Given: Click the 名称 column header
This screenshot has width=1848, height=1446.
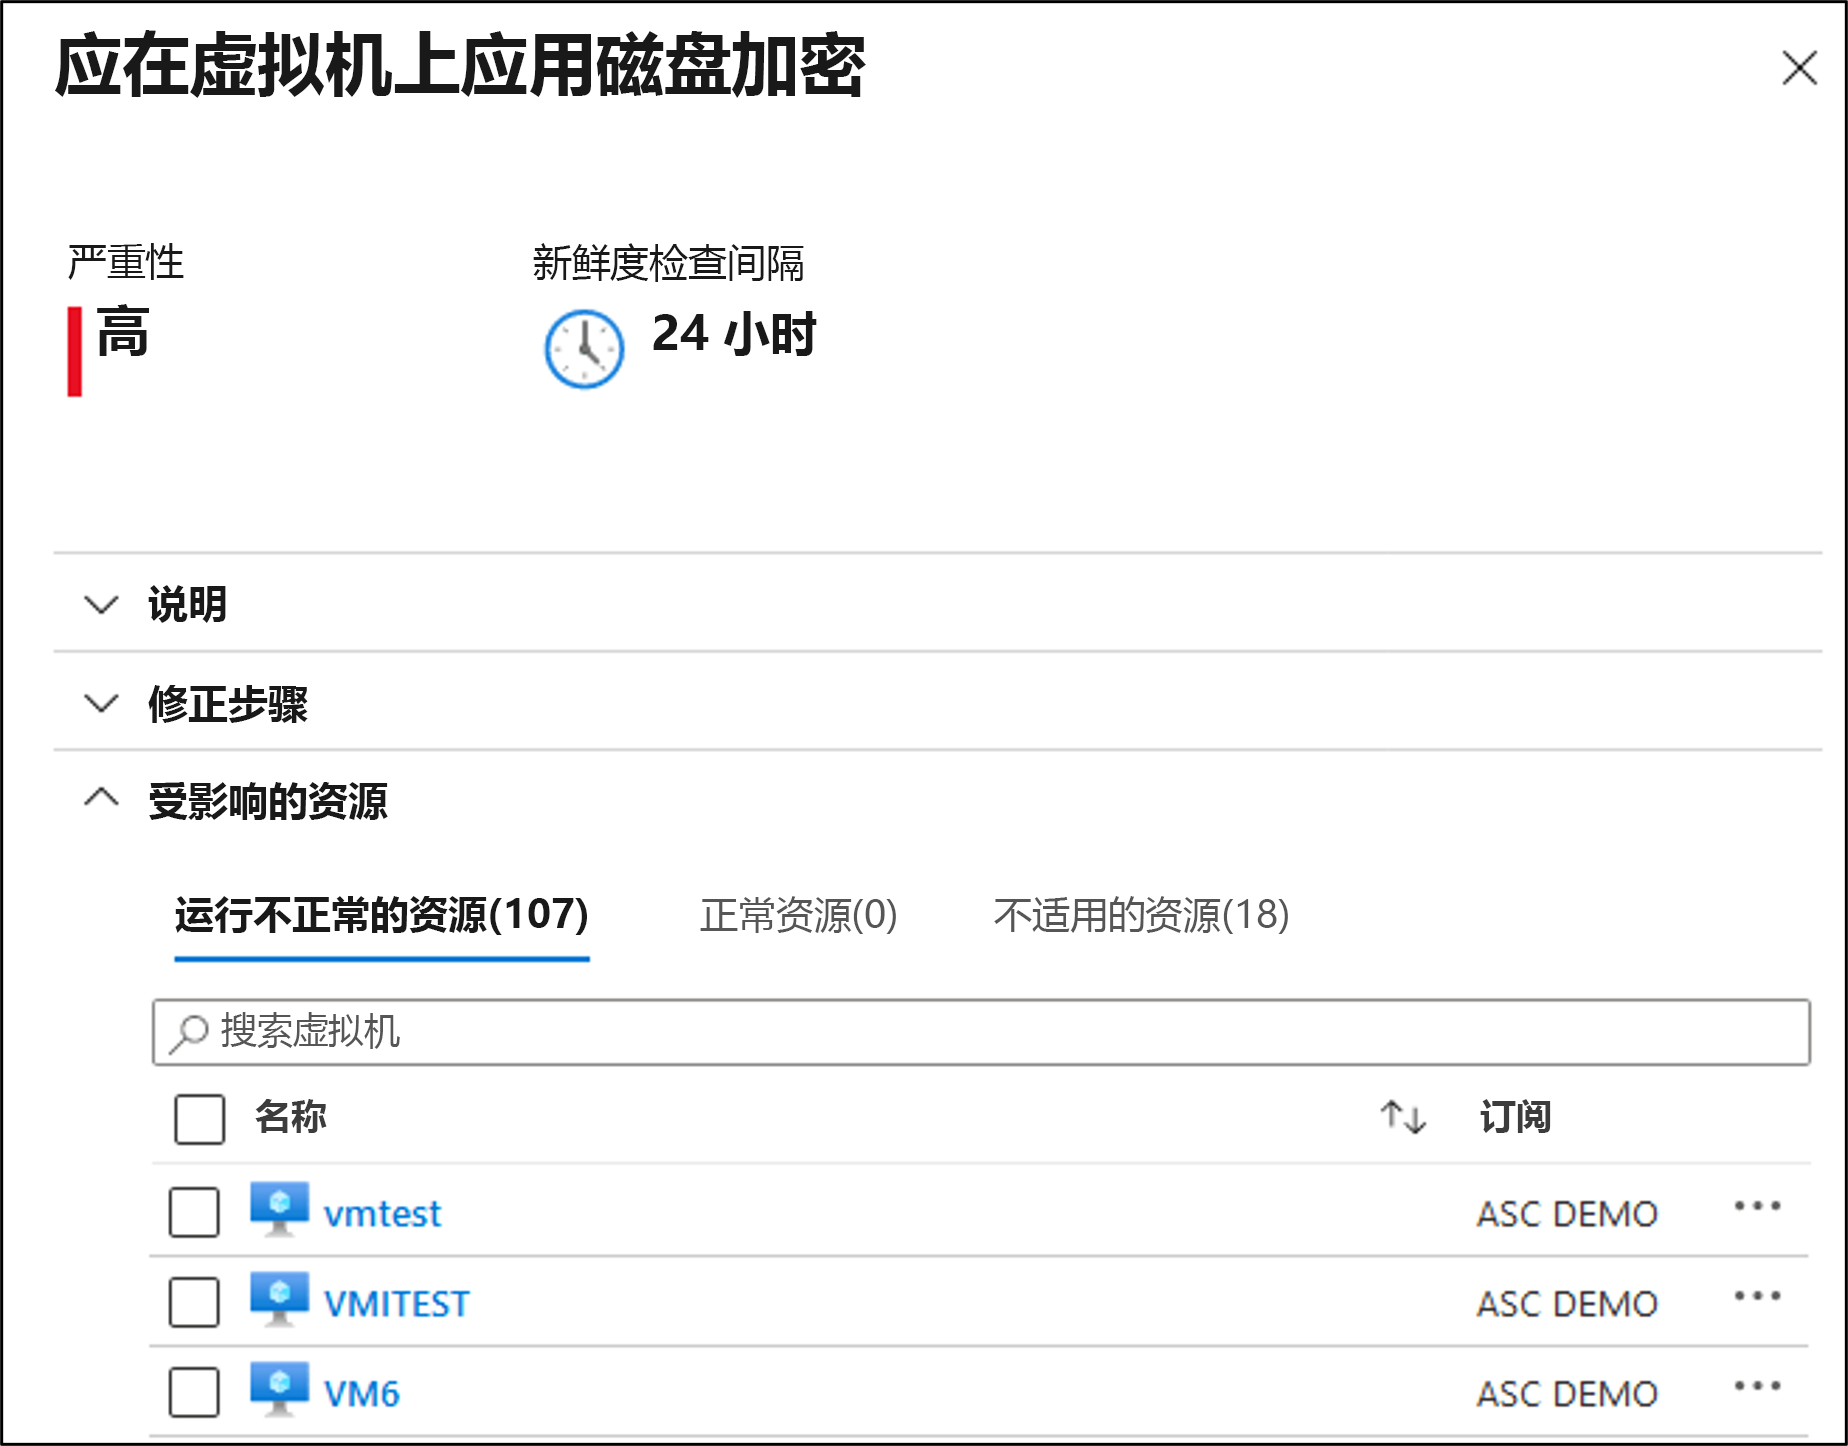Looking at the screenshot, I should (x=290, y=1117).
